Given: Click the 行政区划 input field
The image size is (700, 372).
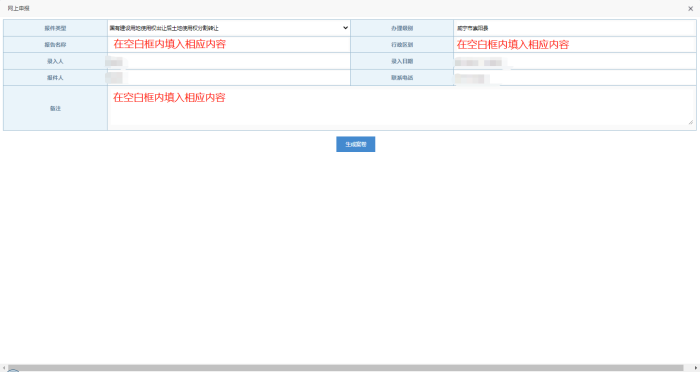Looking at the screenshot, I should [575, 44].
